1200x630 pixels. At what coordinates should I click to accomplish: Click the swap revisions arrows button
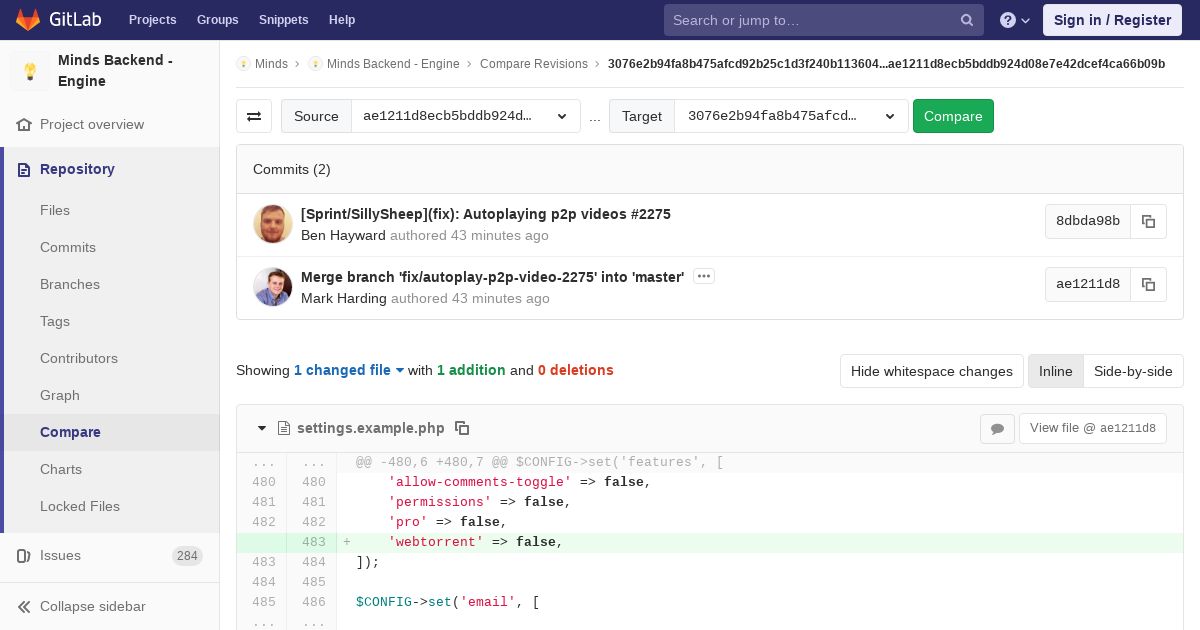[254, 116]
